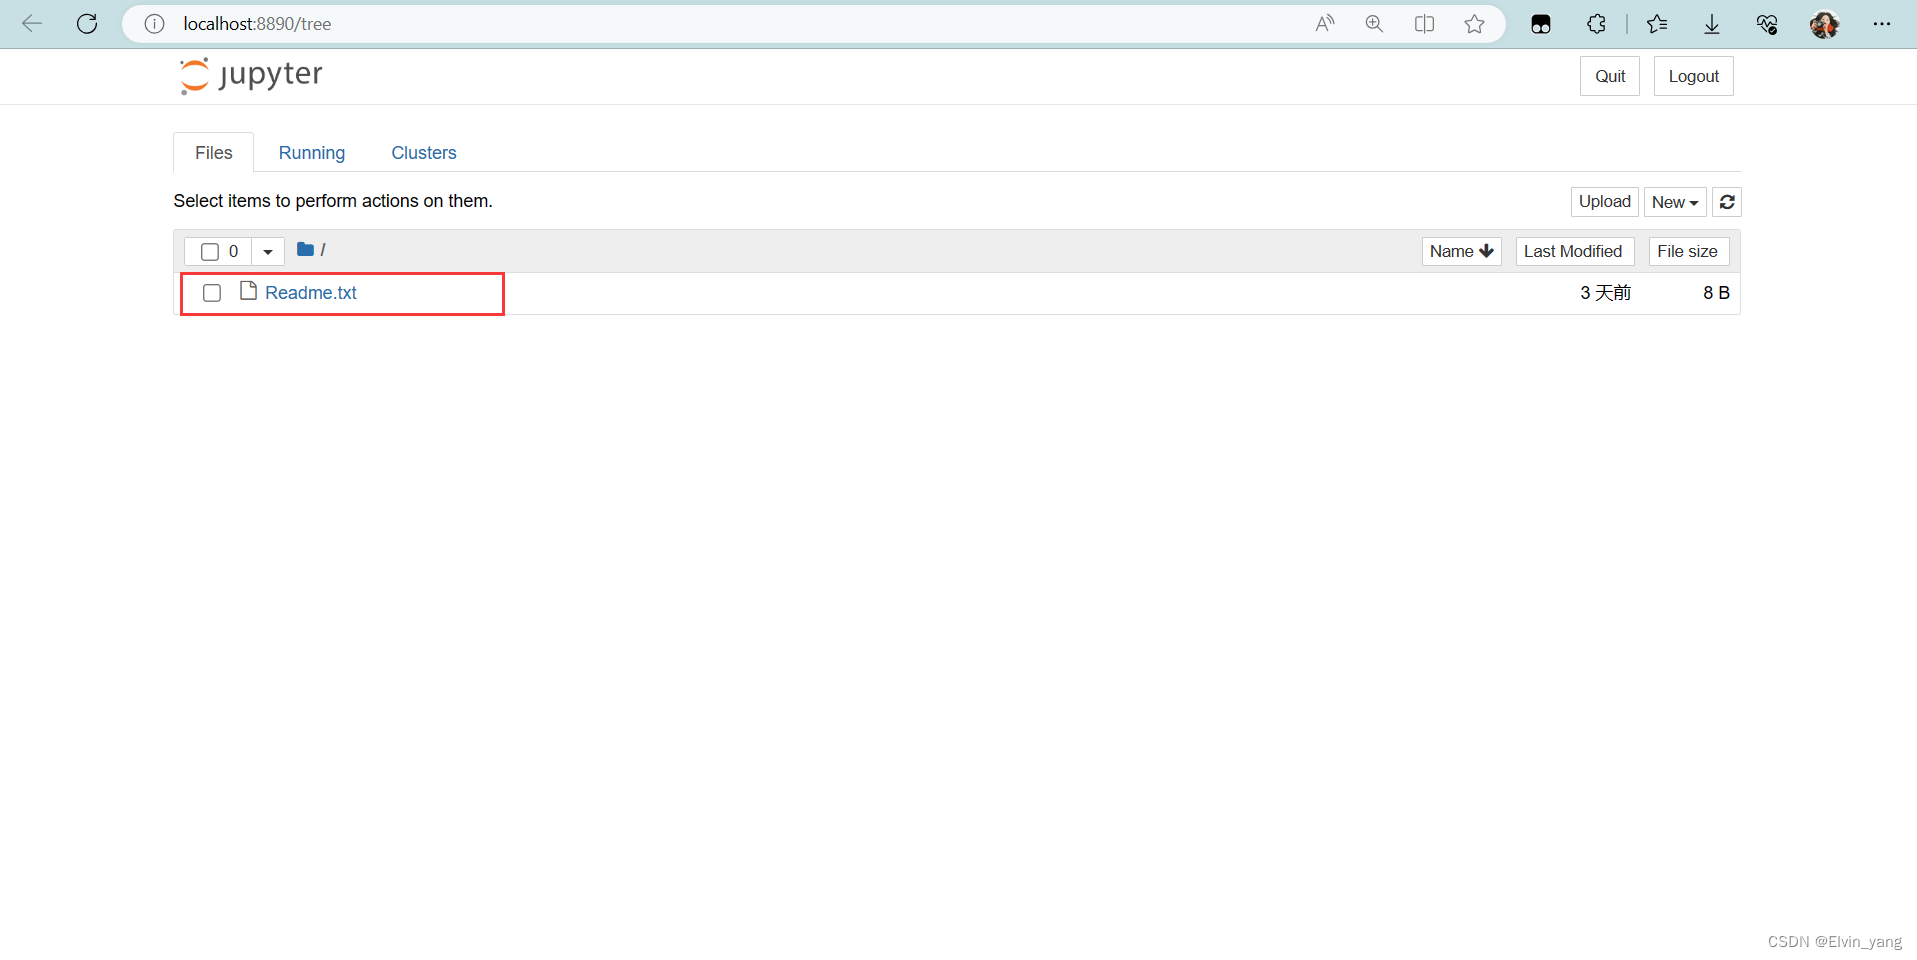The image size is (1917, 960).
Task: Check the select-all checkbox above the file list
Action: click(208, 251)
